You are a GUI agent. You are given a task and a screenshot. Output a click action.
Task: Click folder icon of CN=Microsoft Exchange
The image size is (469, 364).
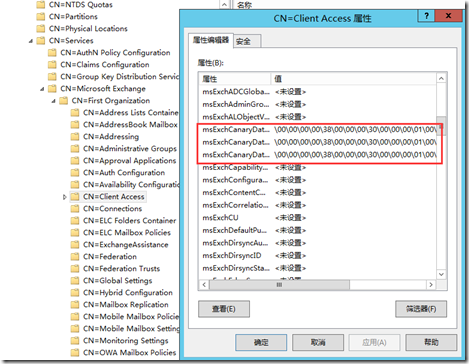tap(52, 89)
